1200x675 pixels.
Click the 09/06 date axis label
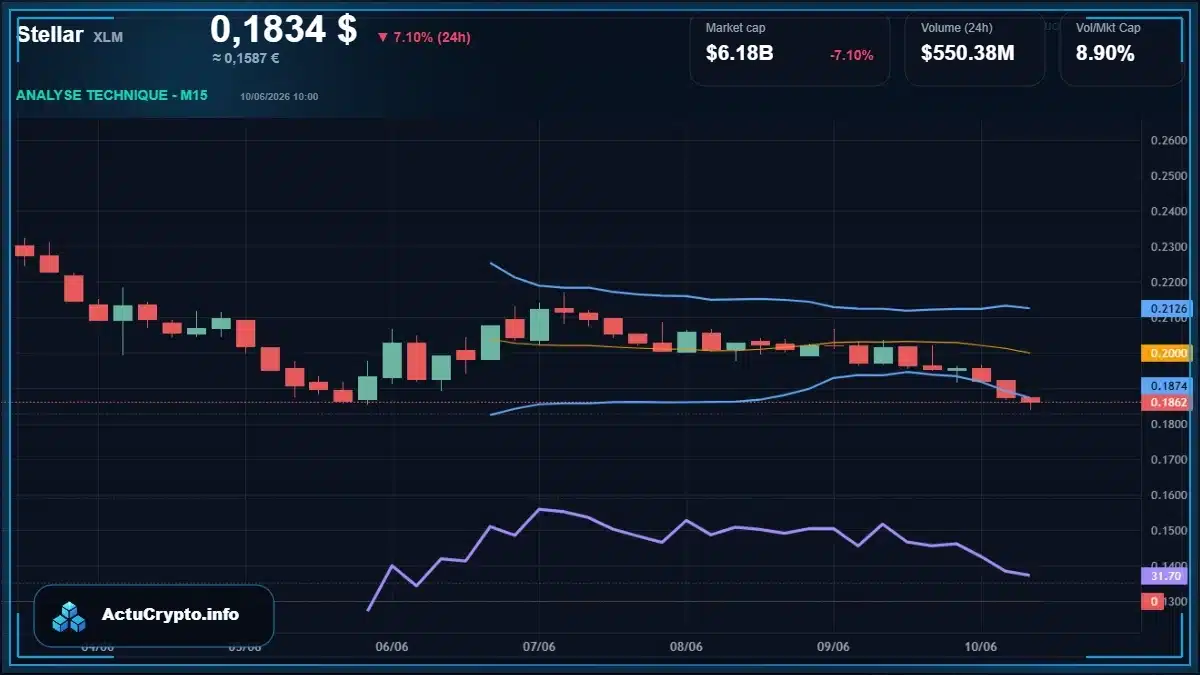pyautogui.click(x=833, y=646)
